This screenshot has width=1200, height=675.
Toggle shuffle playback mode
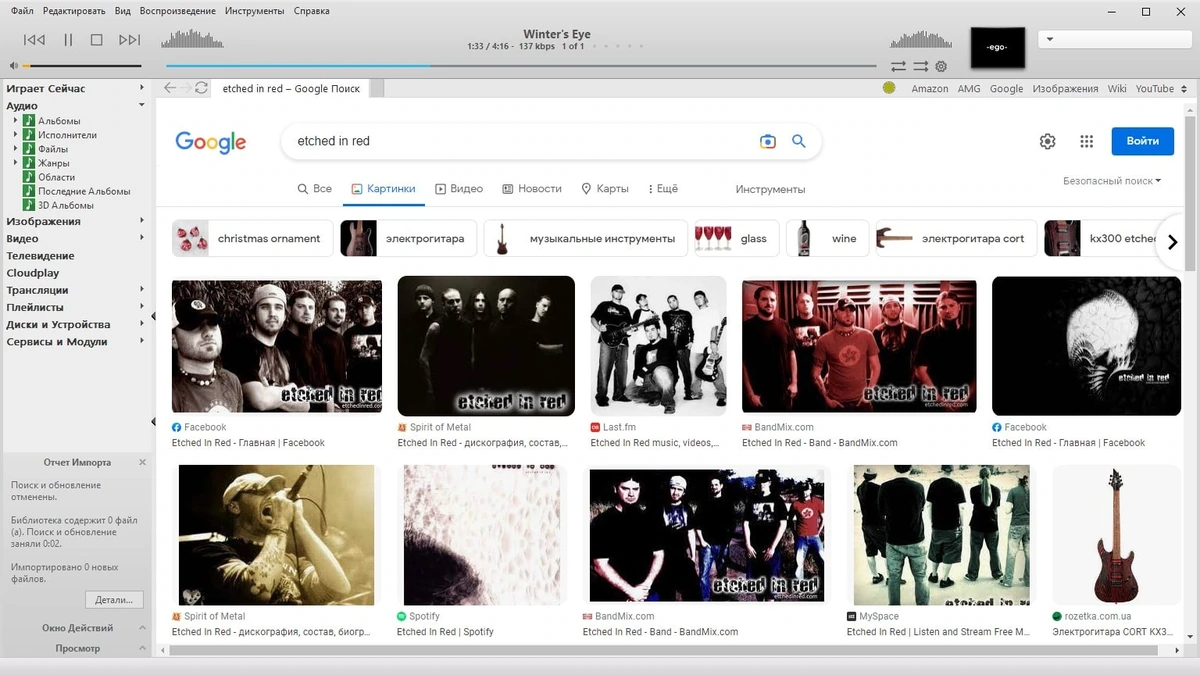pos(920,66)
